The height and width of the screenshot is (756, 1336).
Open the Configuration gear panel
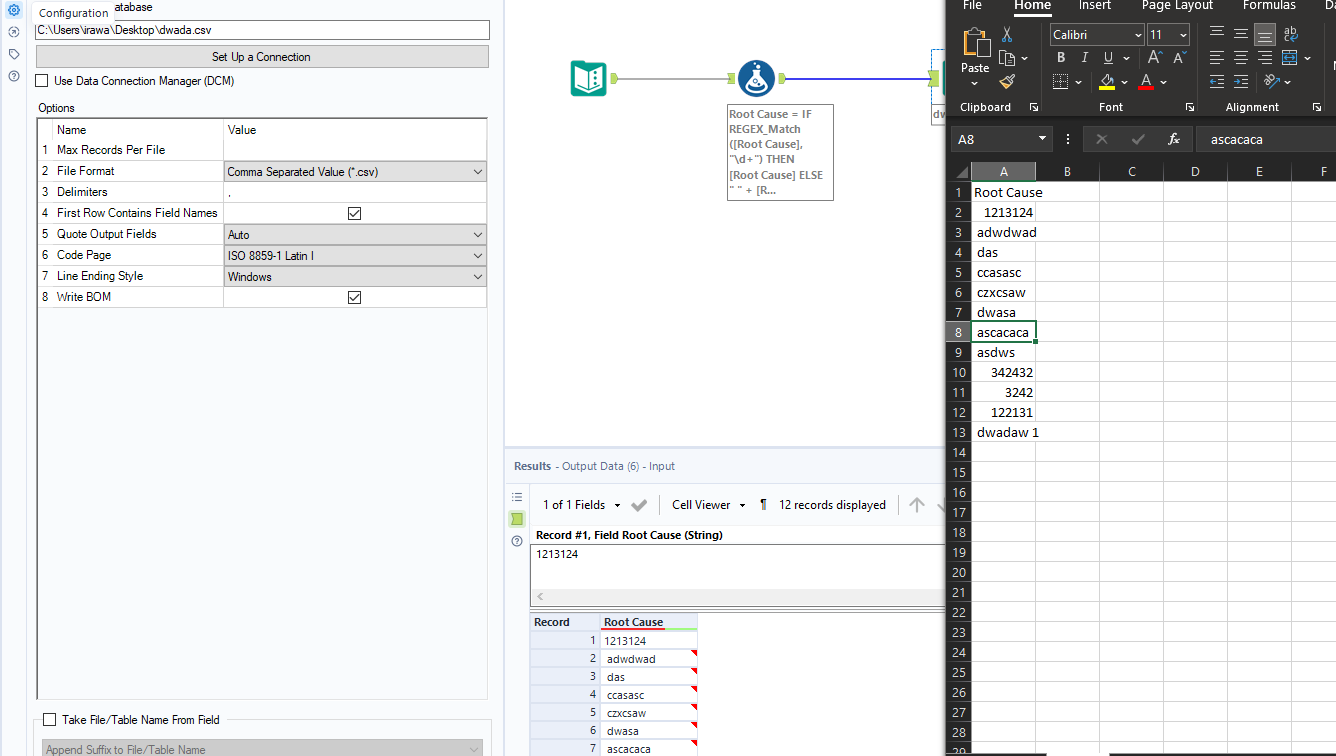[x=13, y=10]
